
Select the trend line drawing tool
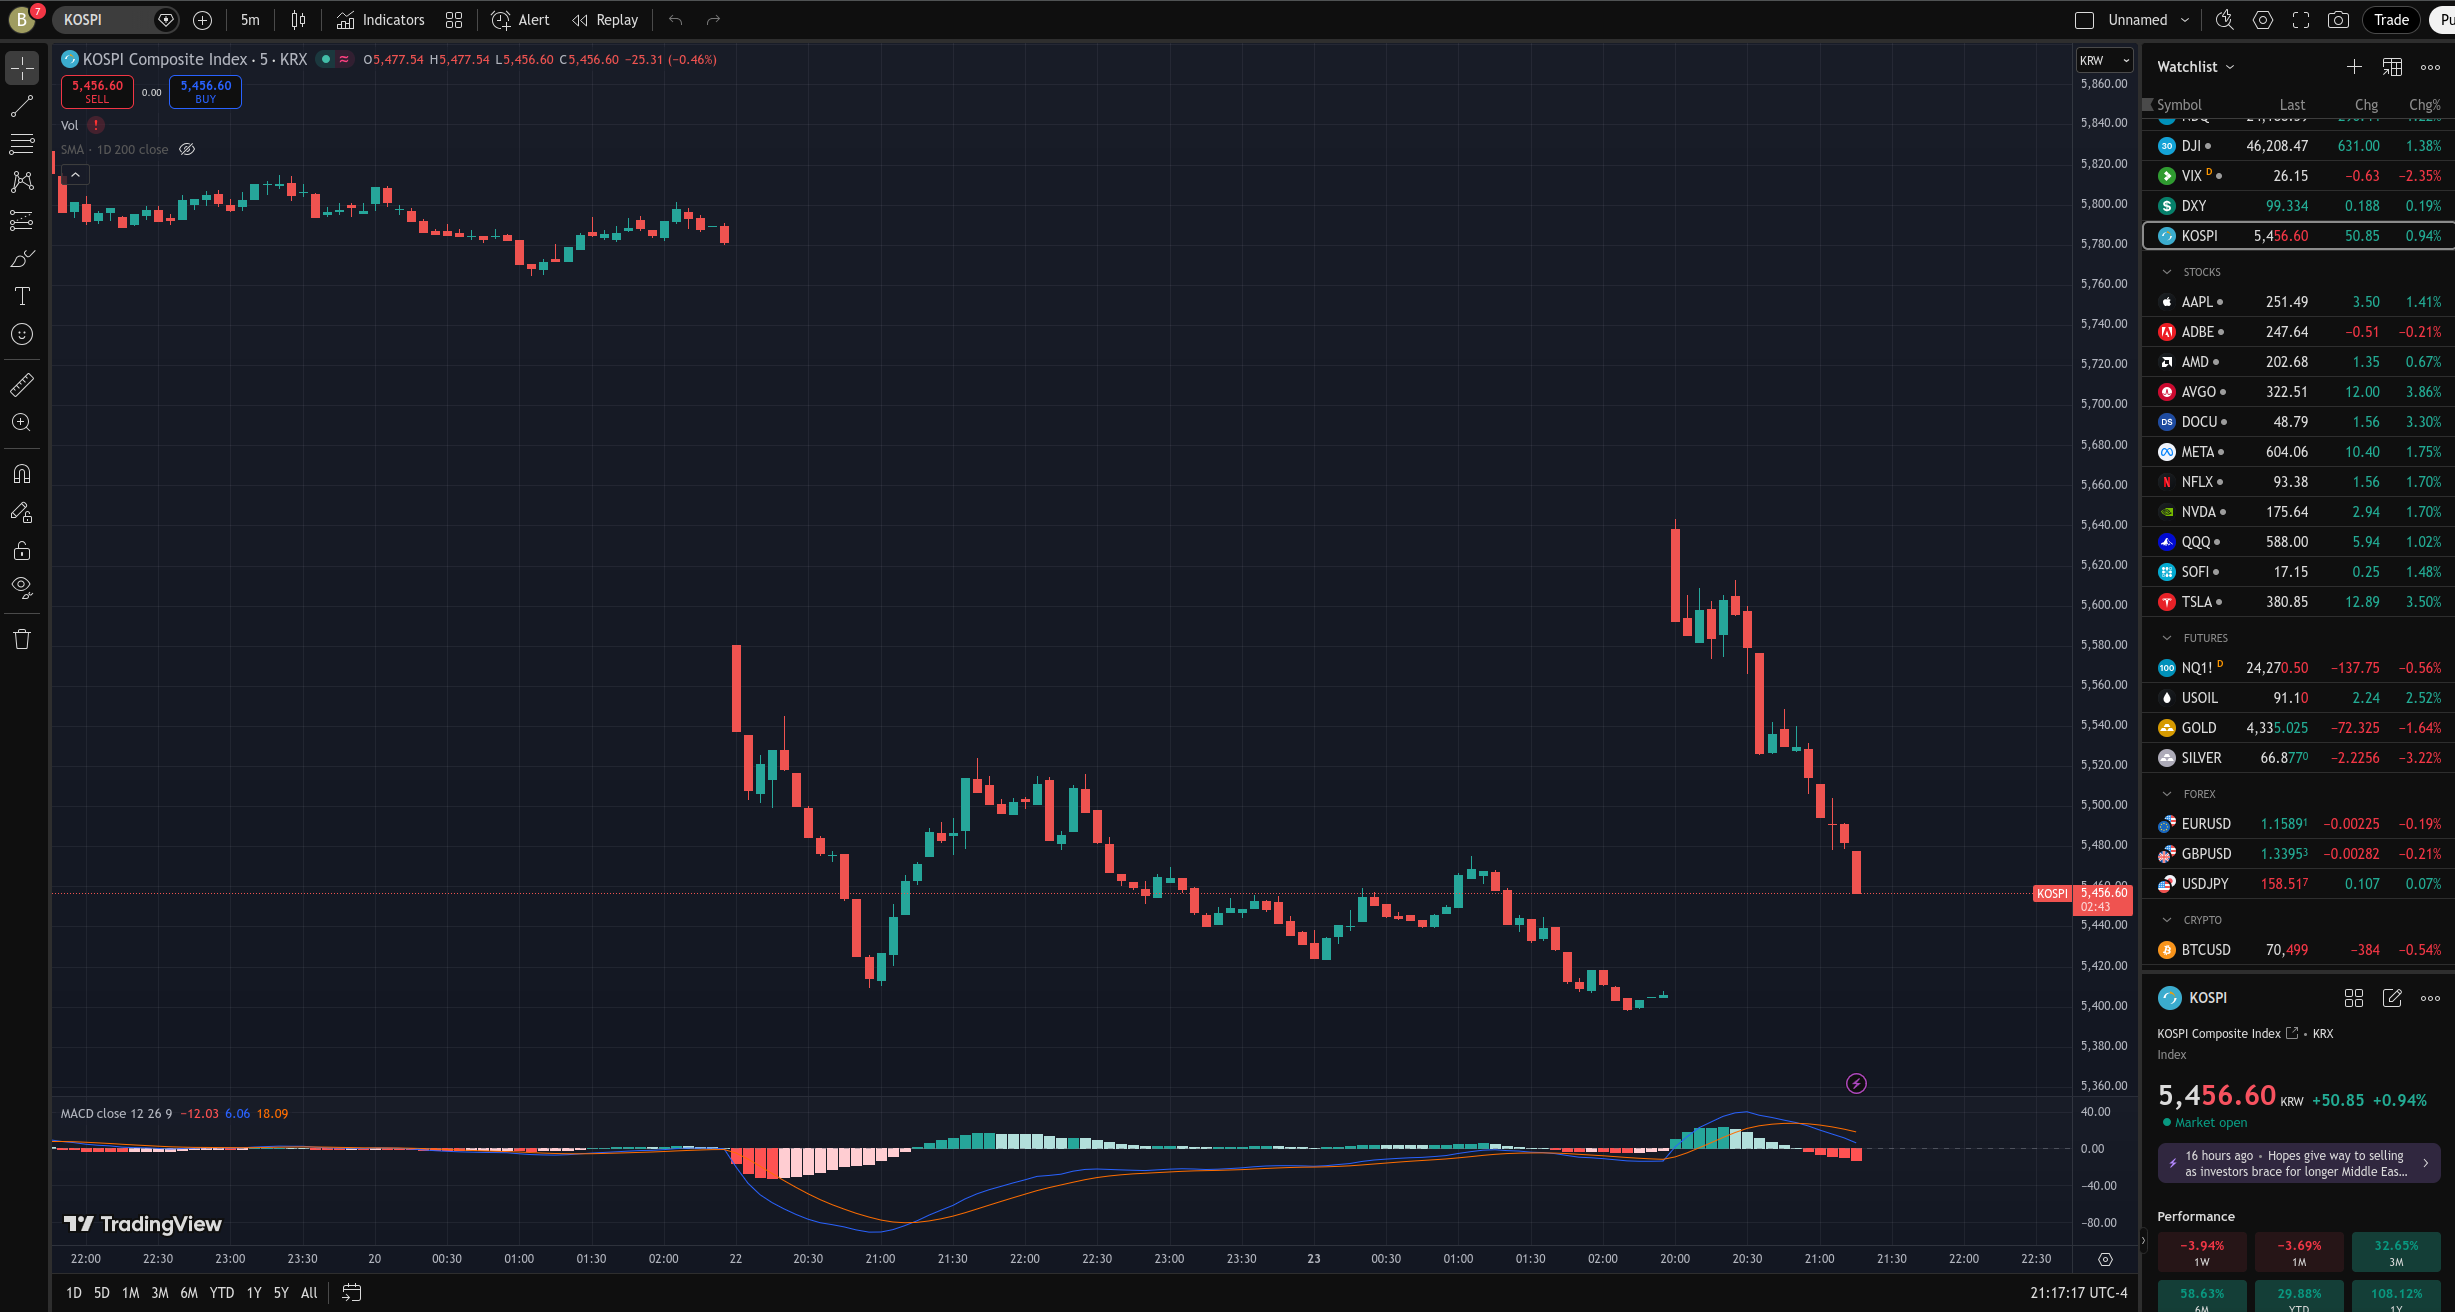coord(22,106)
